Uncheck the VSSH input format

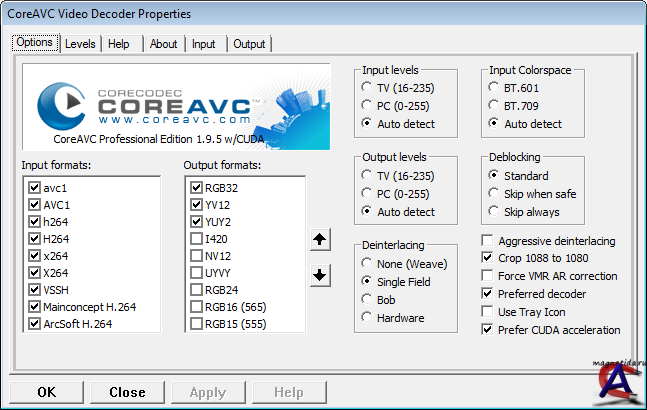coord(35,289)
